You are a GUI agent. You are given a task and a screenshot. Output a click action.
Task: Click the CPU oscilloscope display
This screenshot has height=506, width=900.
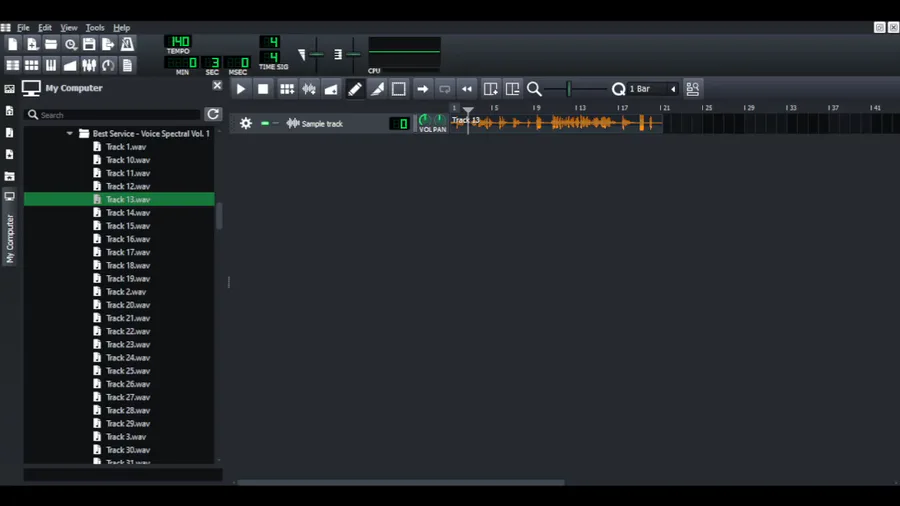tap(404, 52)
